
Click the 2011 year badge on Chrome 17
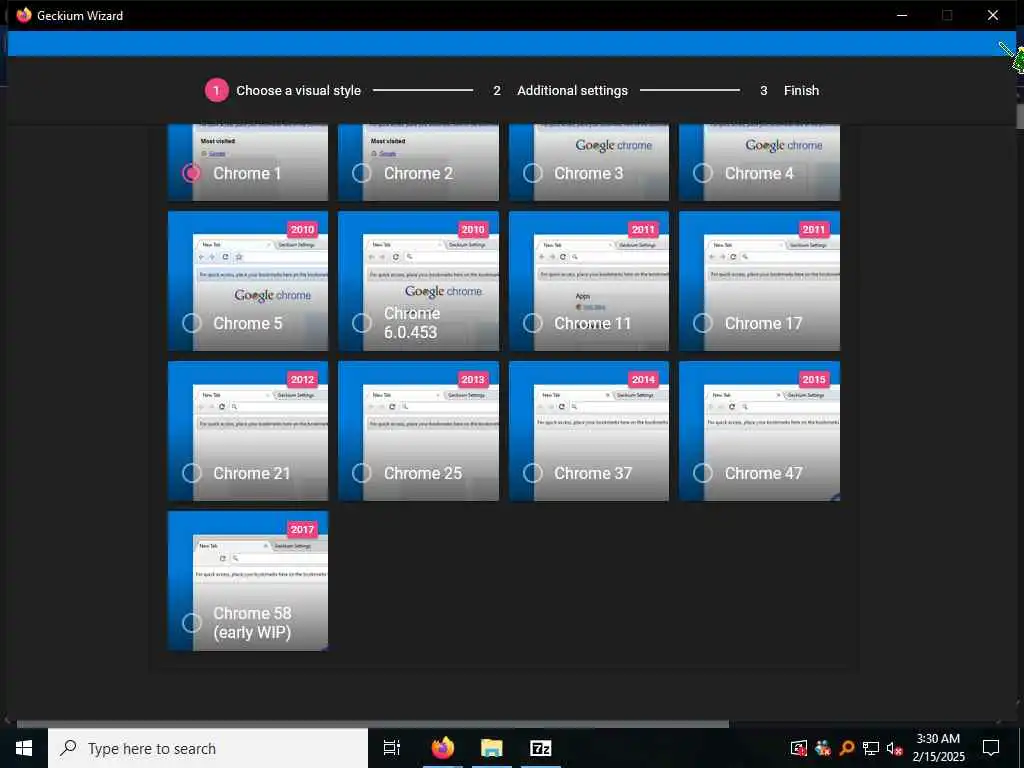(x=814, y=229)
